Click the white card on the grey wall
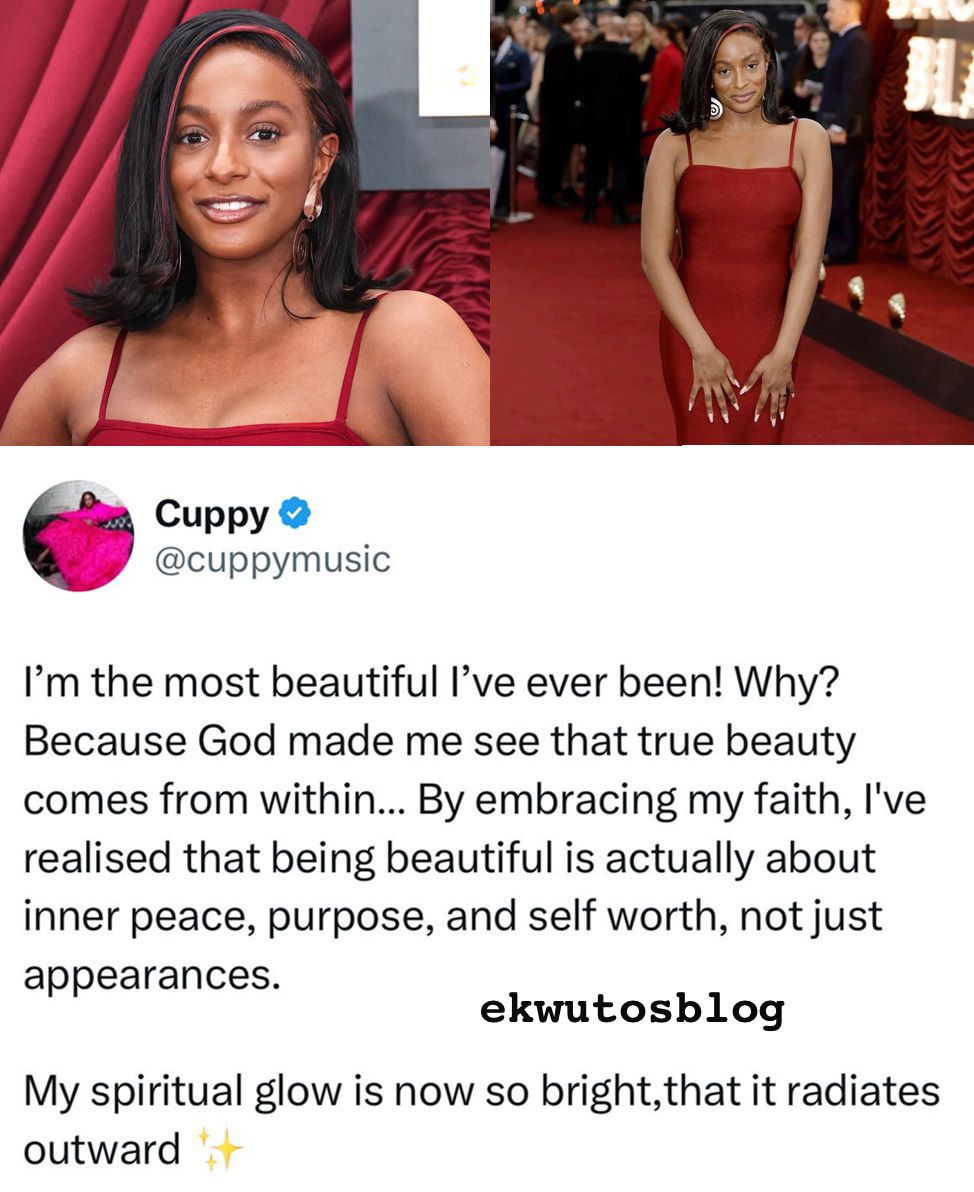This screenshot has height=1192, width=974. [x=454, y=57]
